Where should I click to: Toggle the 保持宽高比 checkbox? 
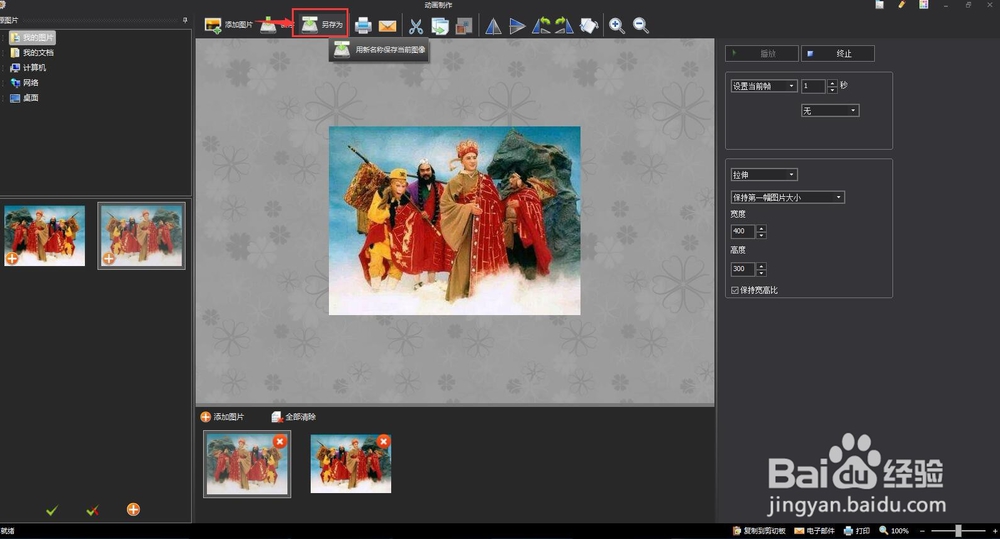pos(735,290)
